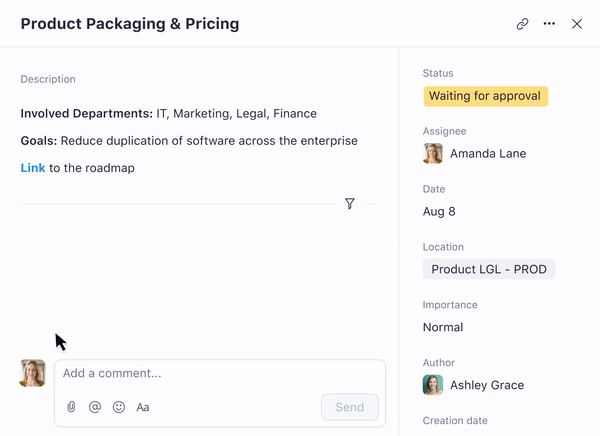Send the comment
The width and height of the screenshot is (600, 436).
tap(350, 407)
